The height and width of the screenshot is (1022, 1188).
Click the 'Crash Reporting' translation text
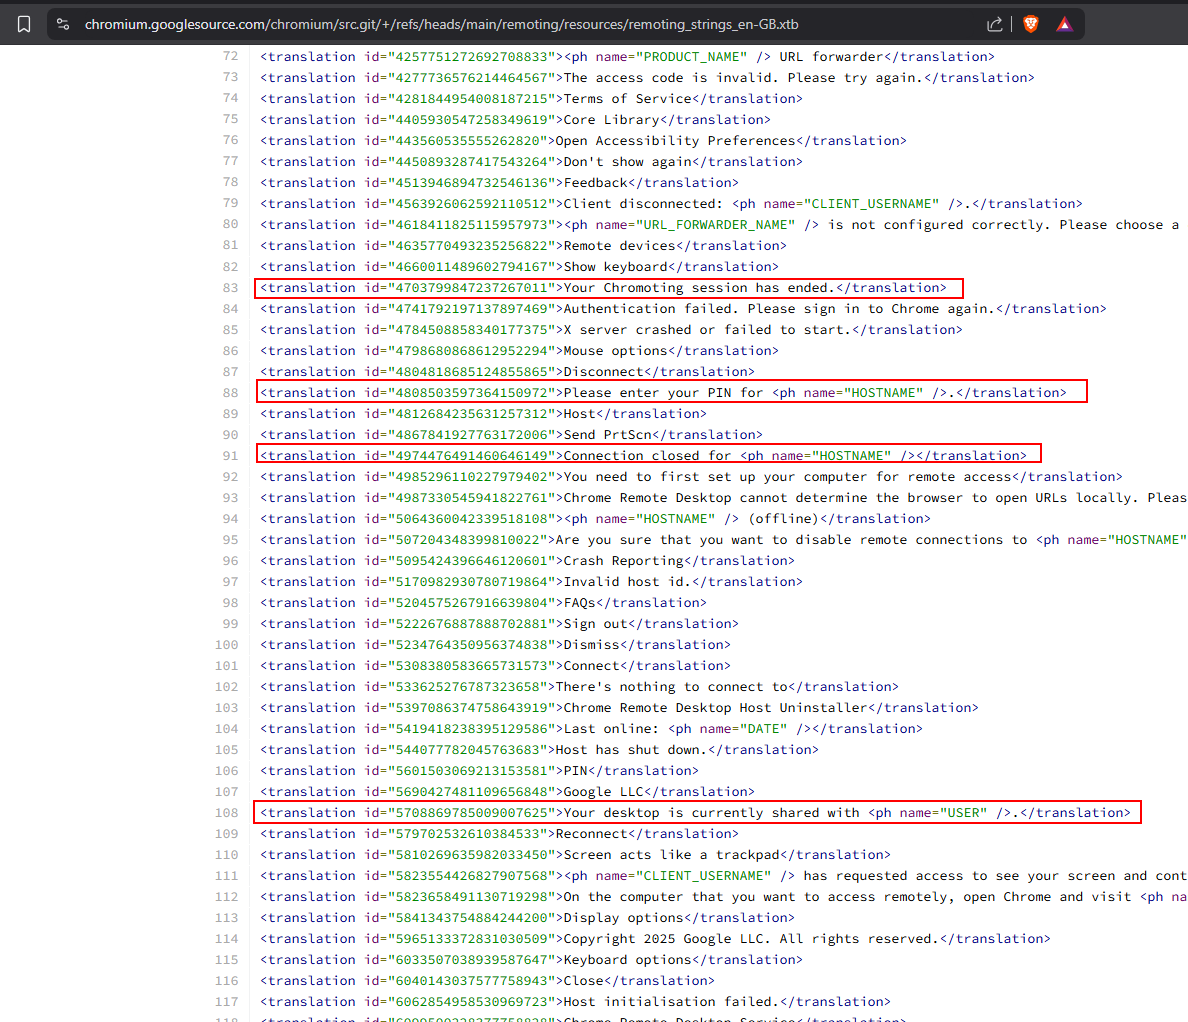(624, 561)
